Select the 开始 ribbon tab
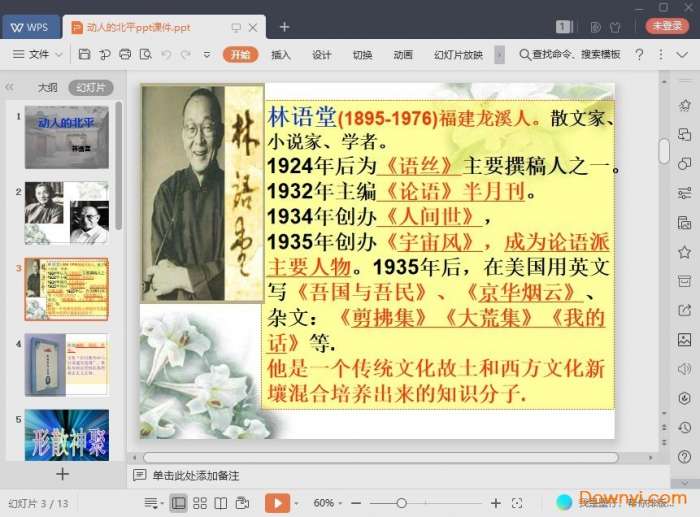The image size is (700, 517). 240,54
